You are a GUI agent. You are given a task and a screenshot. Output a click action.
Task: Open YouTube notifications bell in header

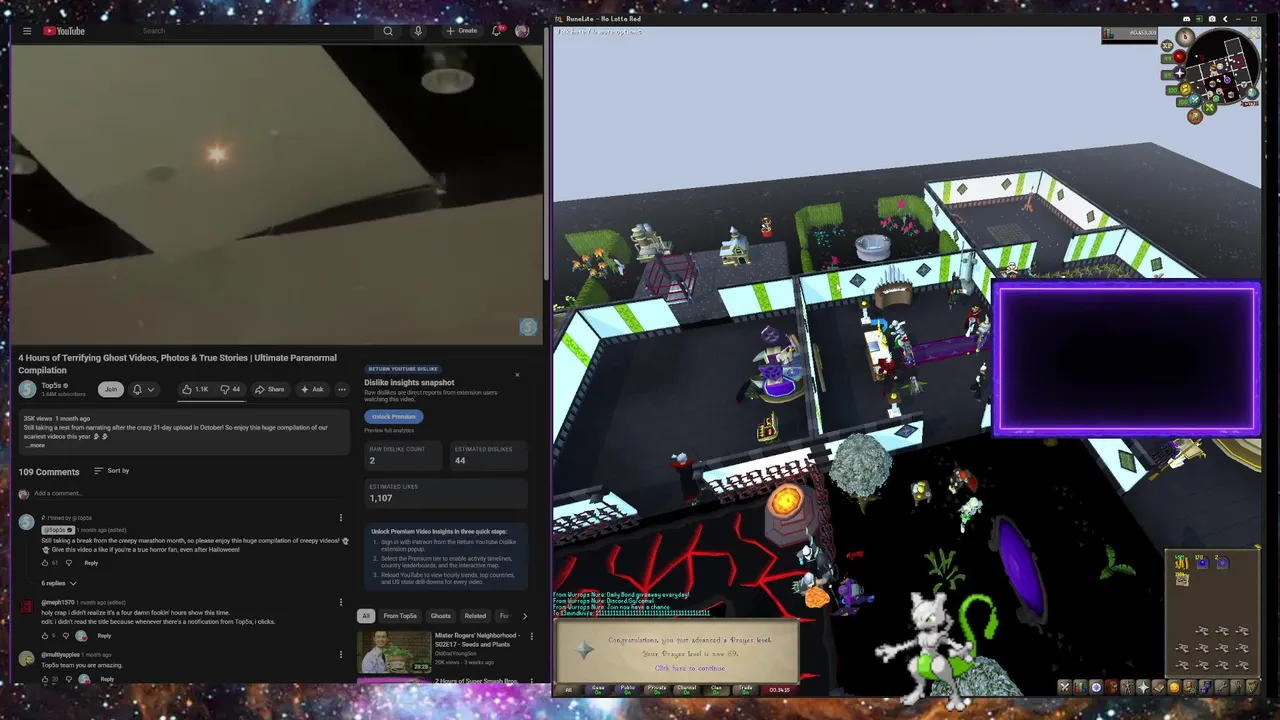[496, 31]
